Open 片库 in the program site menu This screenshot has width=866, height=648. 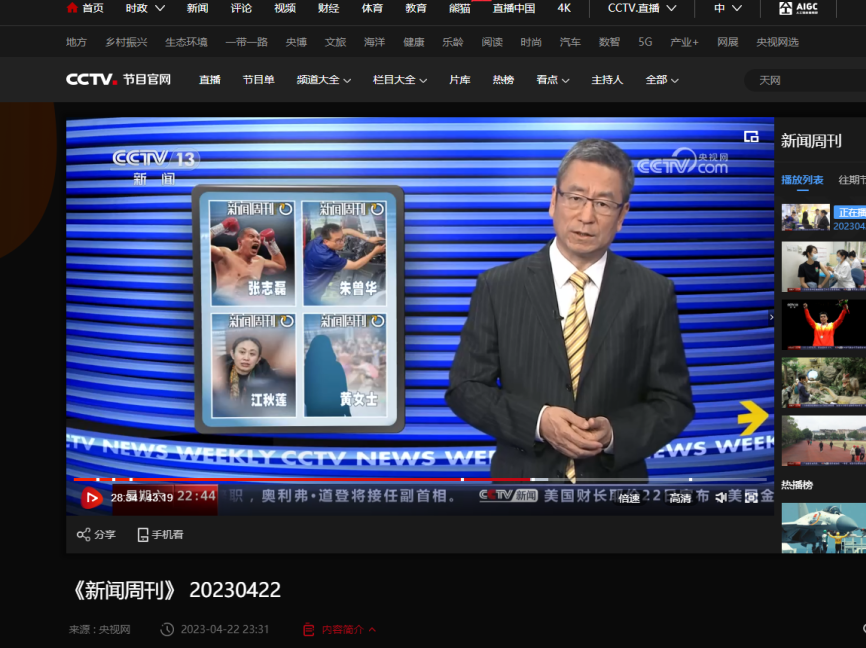[x=460, y=80]
